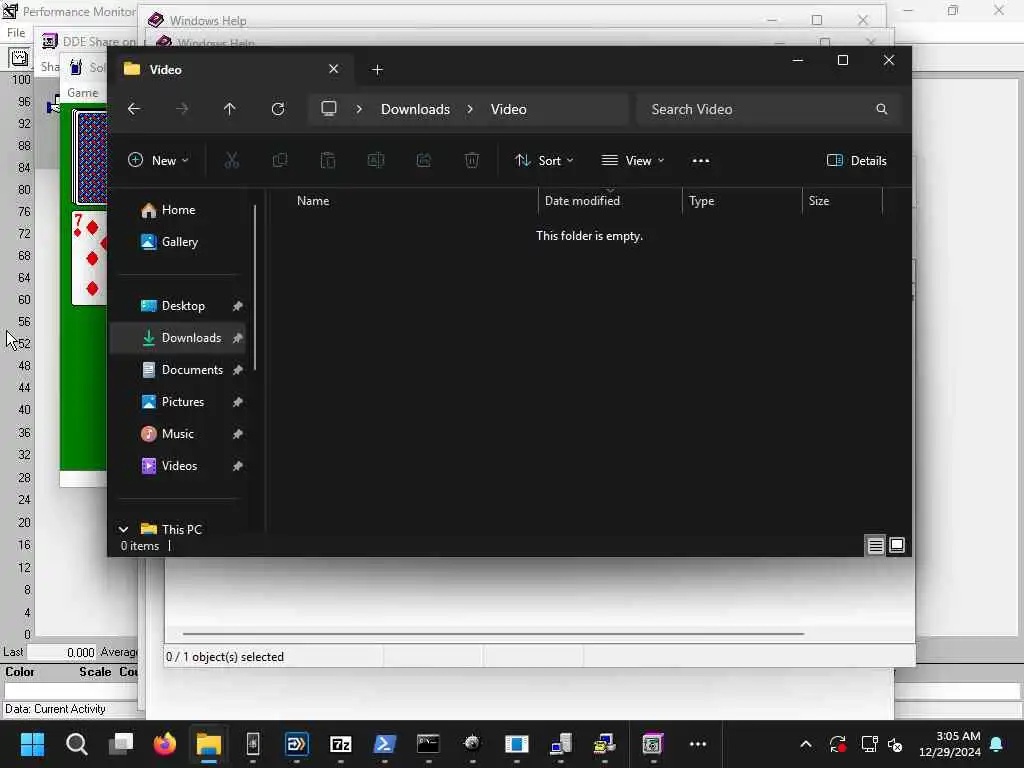Click the muted volume tray icon
Image resolution: width=1024 pixels, height=768 pixels.
click(x=895, y=744)
